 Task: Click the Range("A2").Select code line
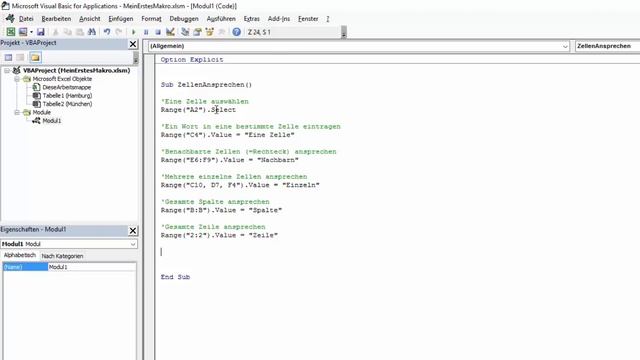point(198,110)
